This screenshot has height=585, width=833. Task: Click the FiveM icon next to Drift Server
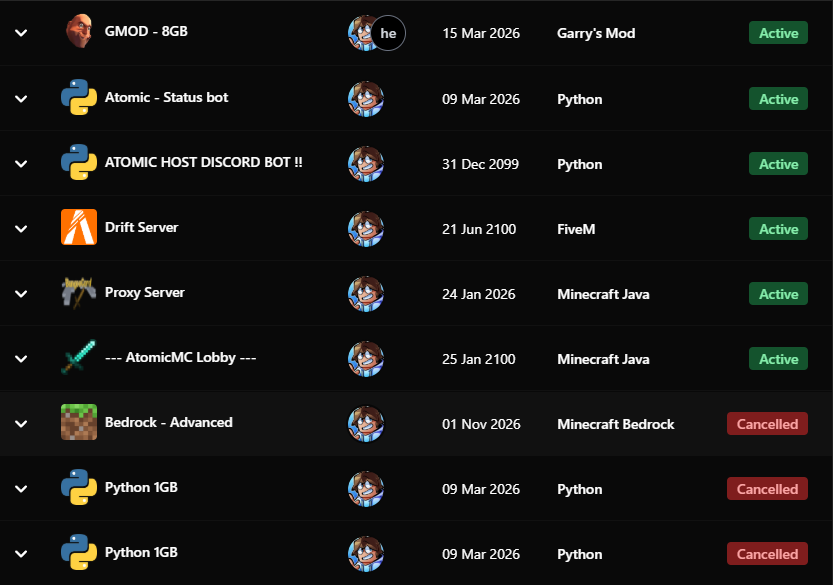tap(79, 227)
